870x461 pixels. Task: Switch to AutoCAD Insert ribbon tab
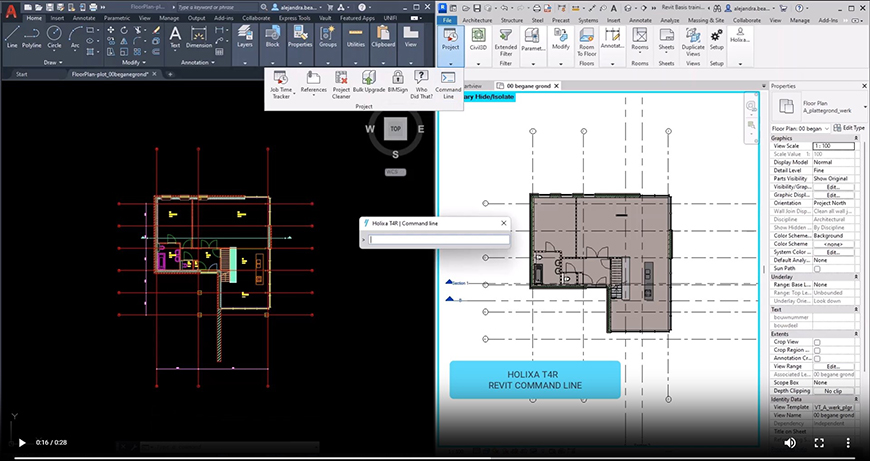coord(57,18)
